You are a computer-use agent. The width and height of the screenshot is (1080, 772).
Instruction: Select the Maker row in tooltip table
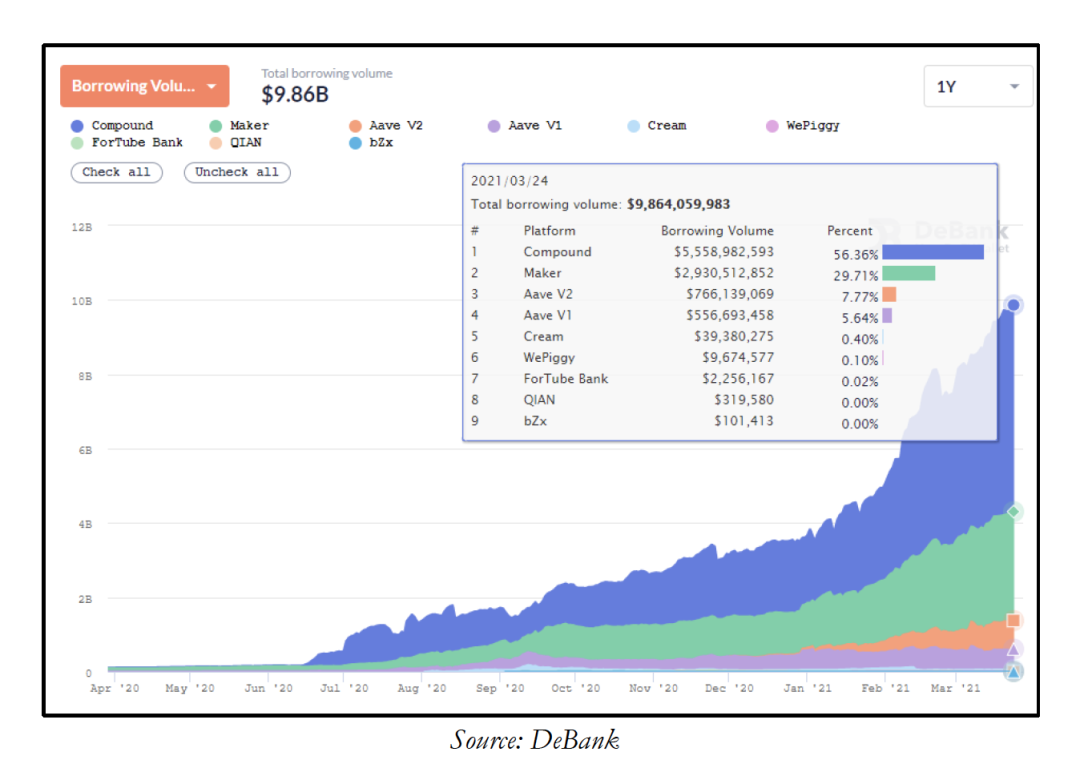click(x=729, y=273)
